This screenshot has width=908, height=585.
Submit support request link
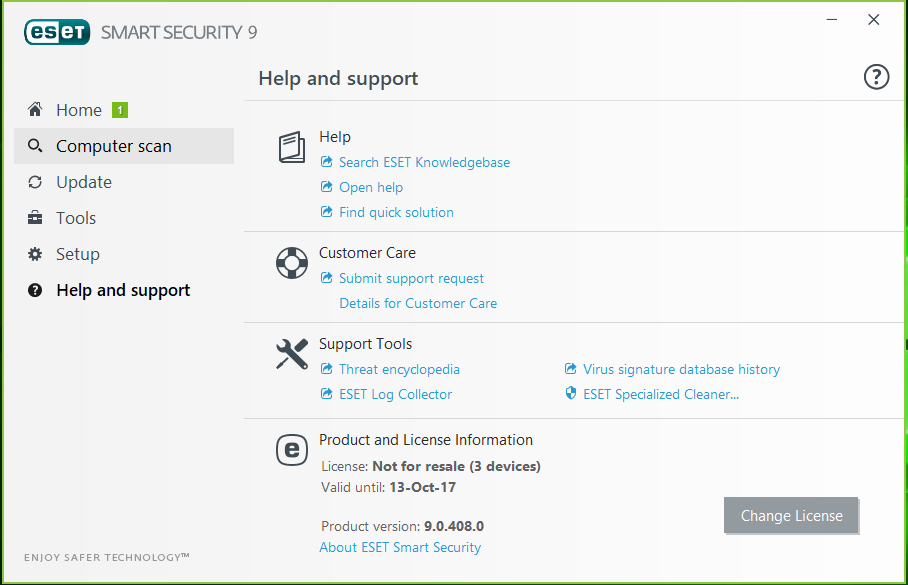(x=411, y=278)
